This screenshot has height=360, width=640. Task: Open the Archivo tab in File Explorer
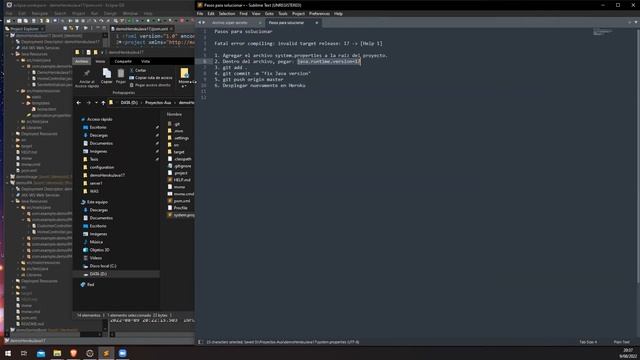coord(82,61)
